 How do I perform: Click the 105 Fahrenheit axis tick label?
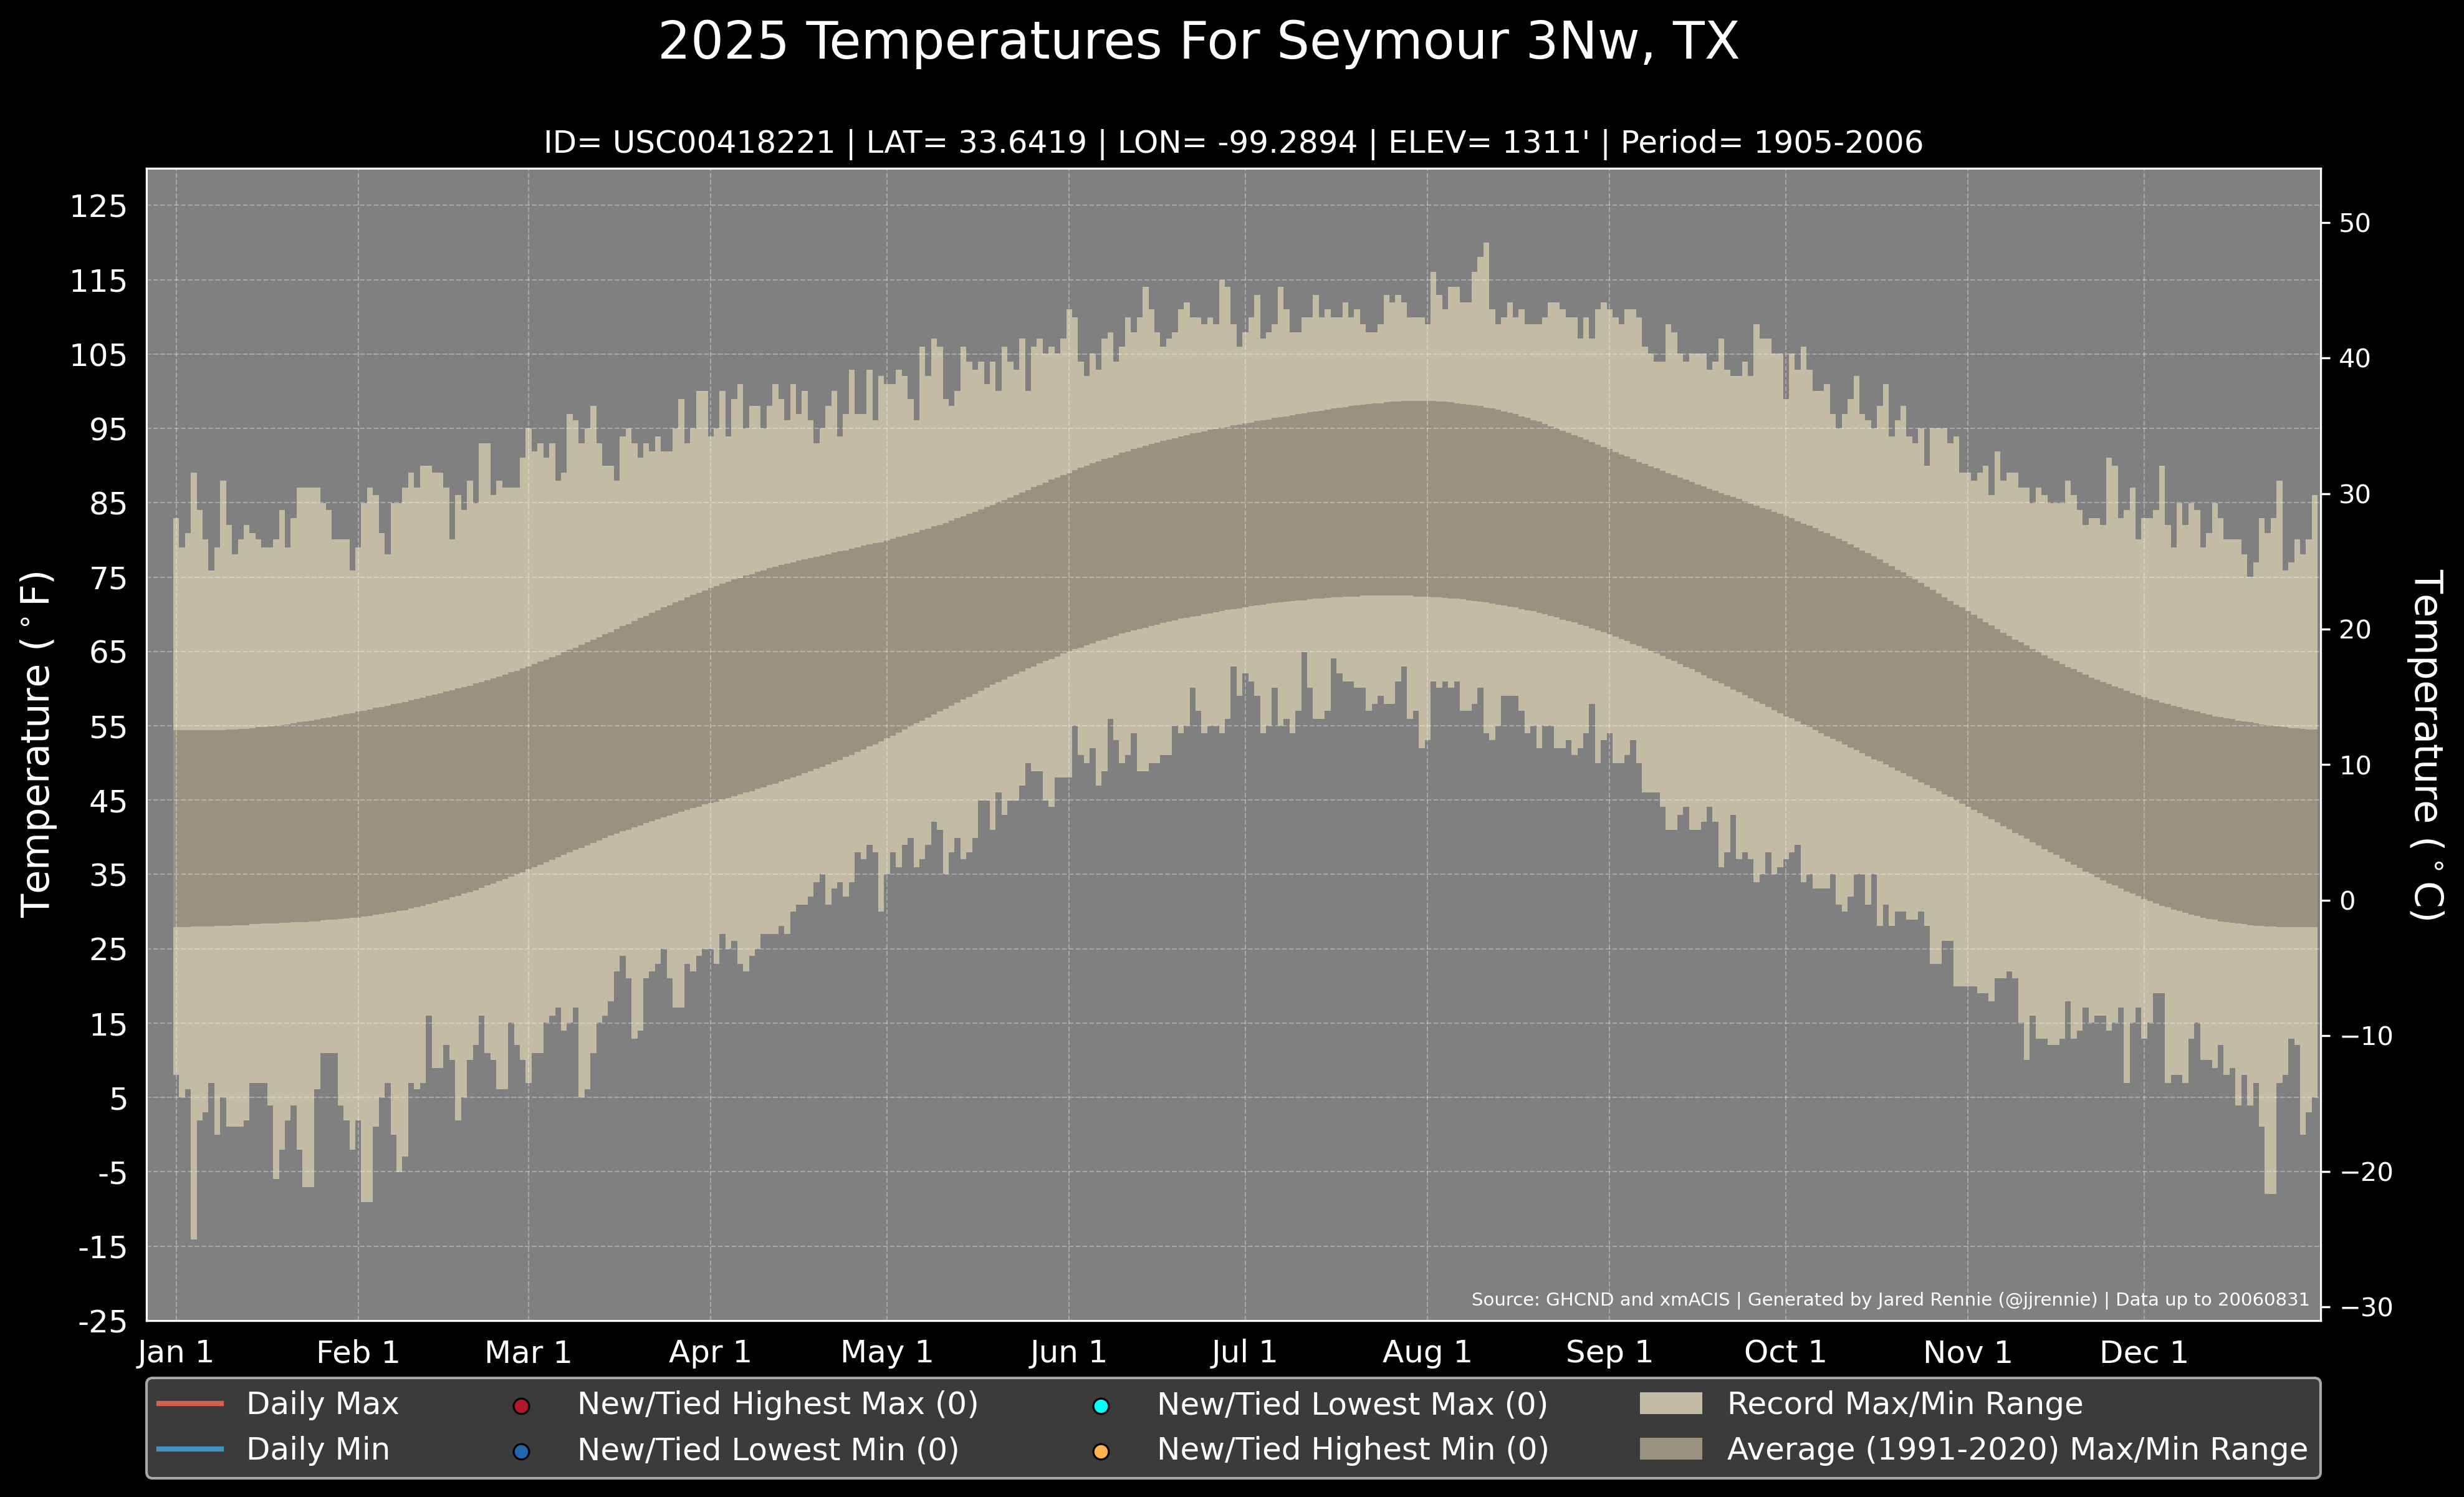point(99,355)
